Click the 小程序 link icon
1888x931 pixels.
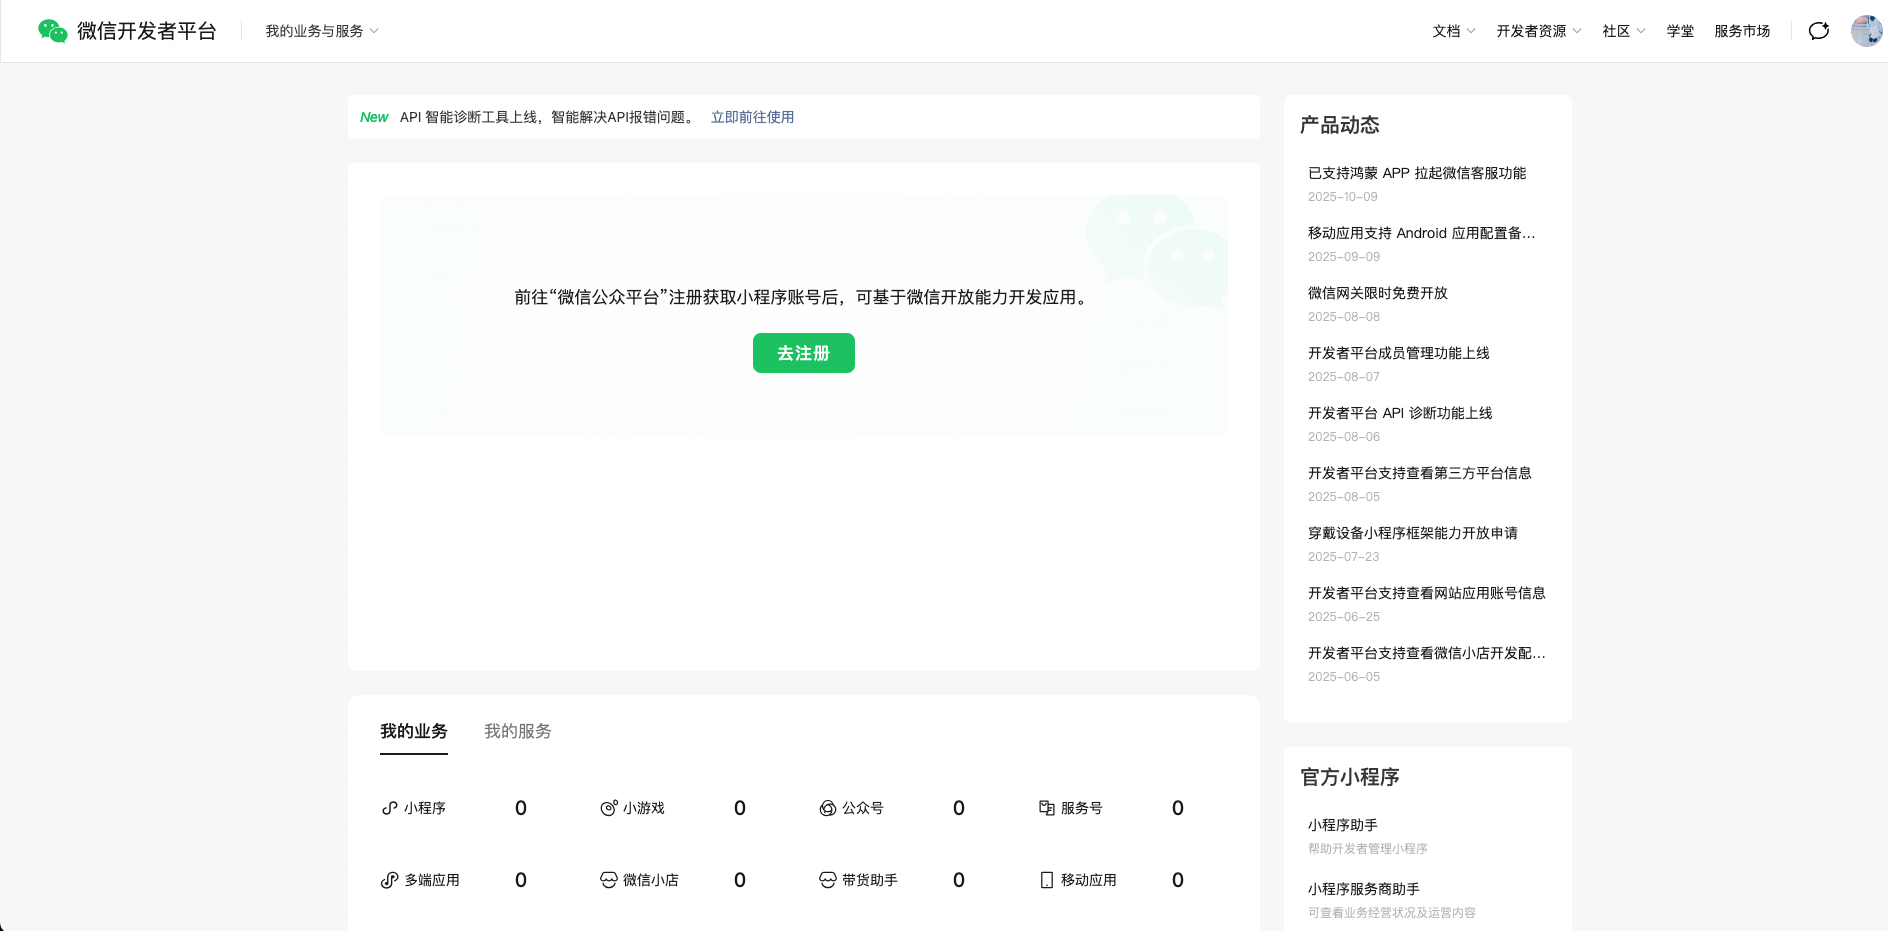390,808
